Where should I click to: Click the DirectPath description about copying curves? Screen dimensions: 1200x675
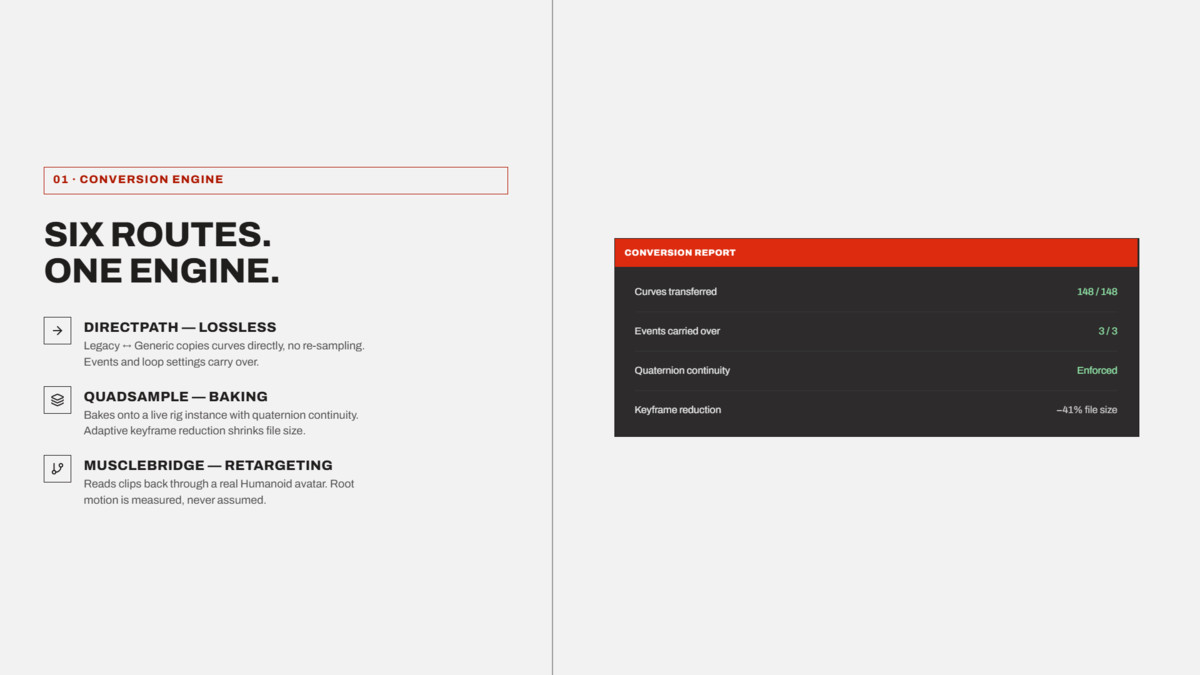click(x=224, y=354)
